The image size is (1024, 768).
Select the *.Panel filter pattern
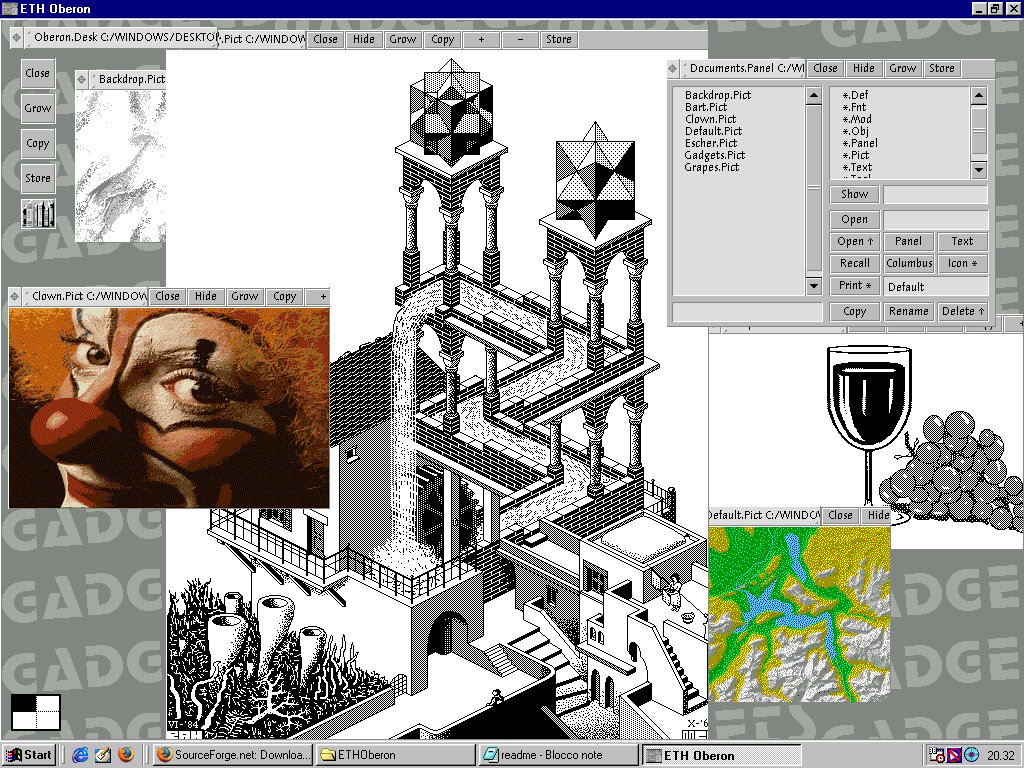pos(860,143)
